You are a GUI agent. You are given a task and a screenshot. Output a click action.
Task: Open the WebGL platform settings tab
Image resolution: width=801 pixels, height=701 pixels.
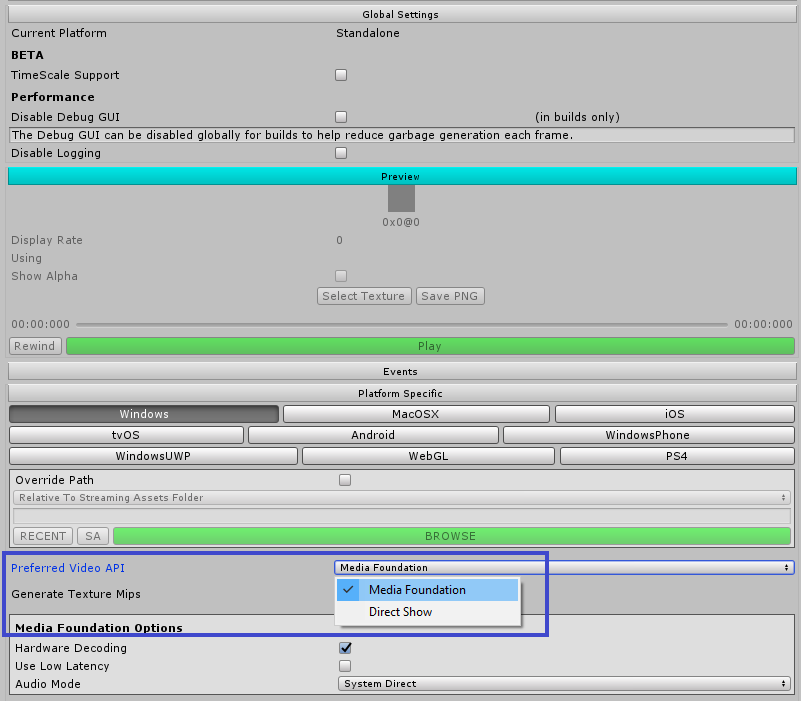(x=427, y=455)
